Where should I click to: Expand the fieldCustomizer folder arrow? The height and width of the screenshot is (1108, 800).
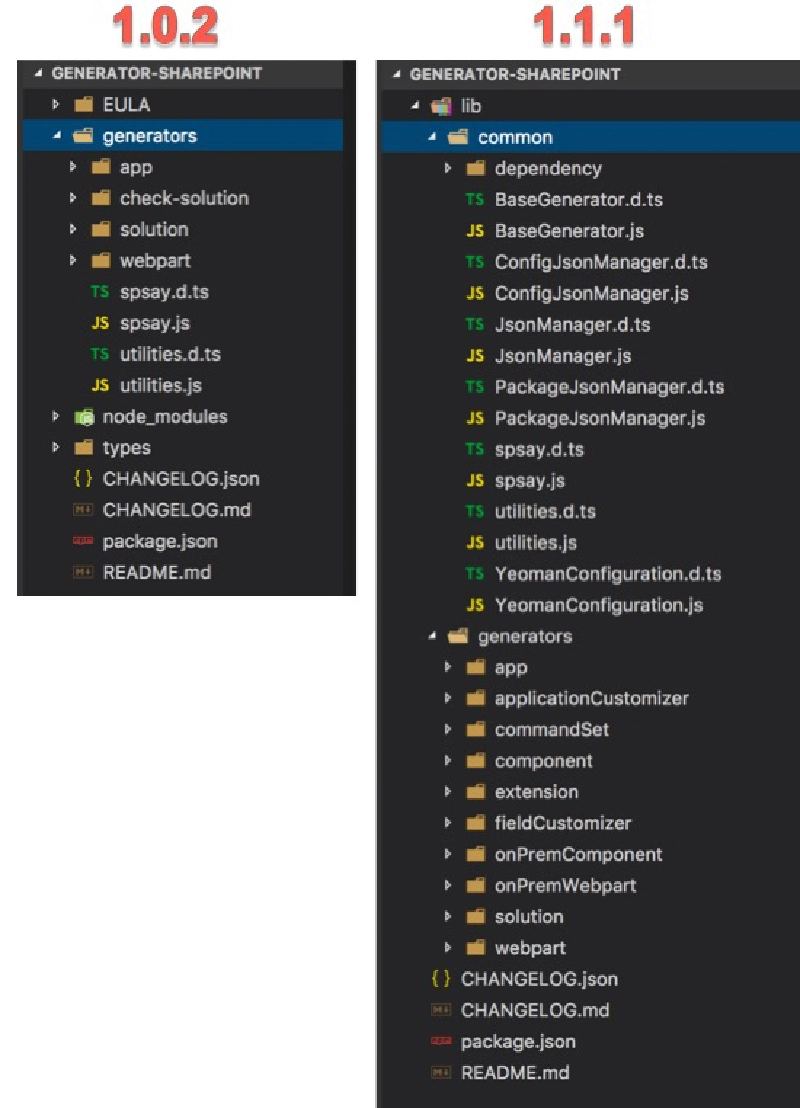tap(448, 823)
